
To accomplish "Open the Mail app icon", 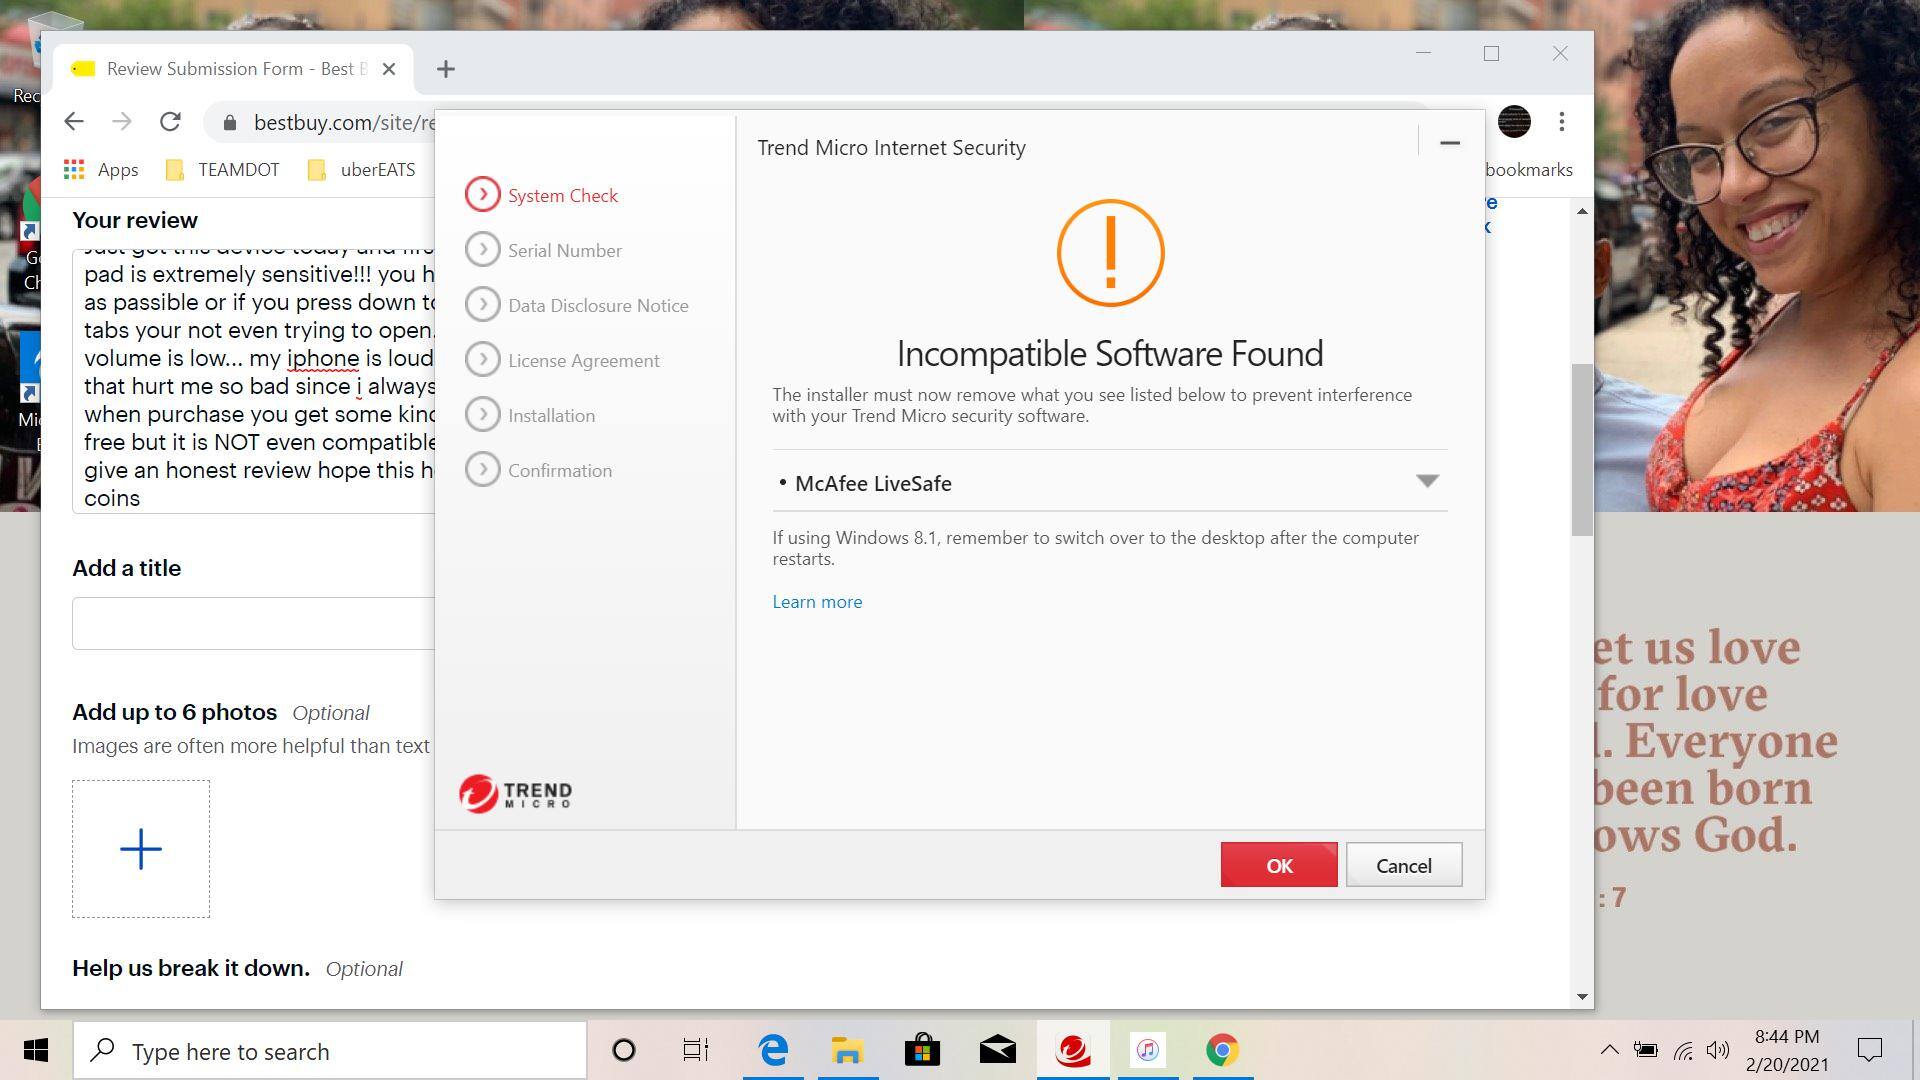I will (997, 1051).
